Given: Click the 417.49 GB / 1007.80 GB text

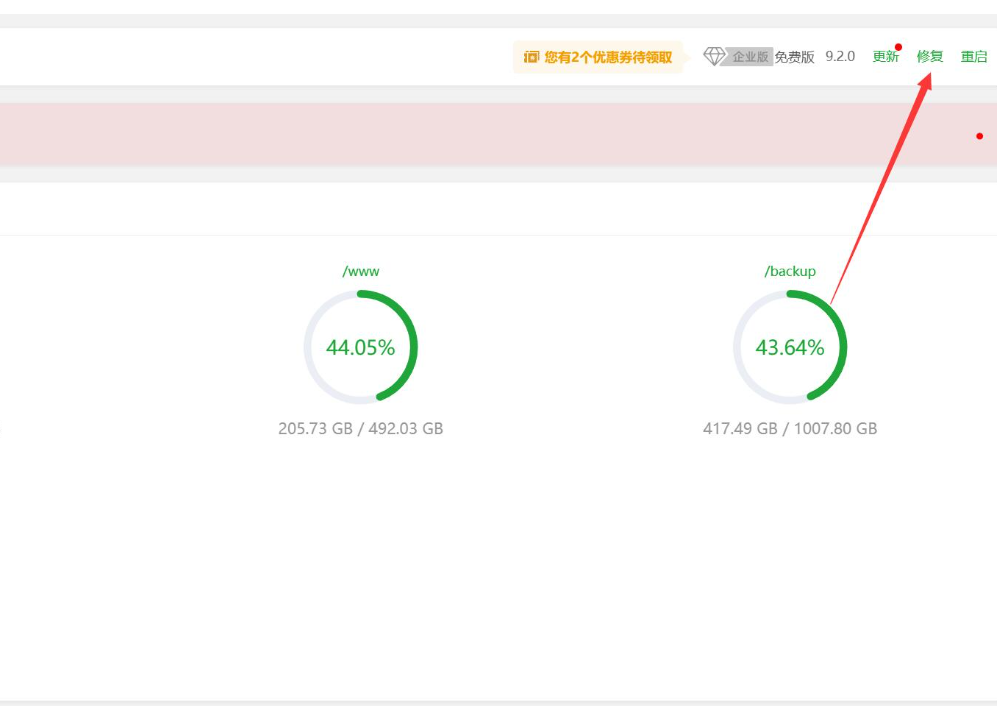Looking at the screenshot, I should coord(790,428).
